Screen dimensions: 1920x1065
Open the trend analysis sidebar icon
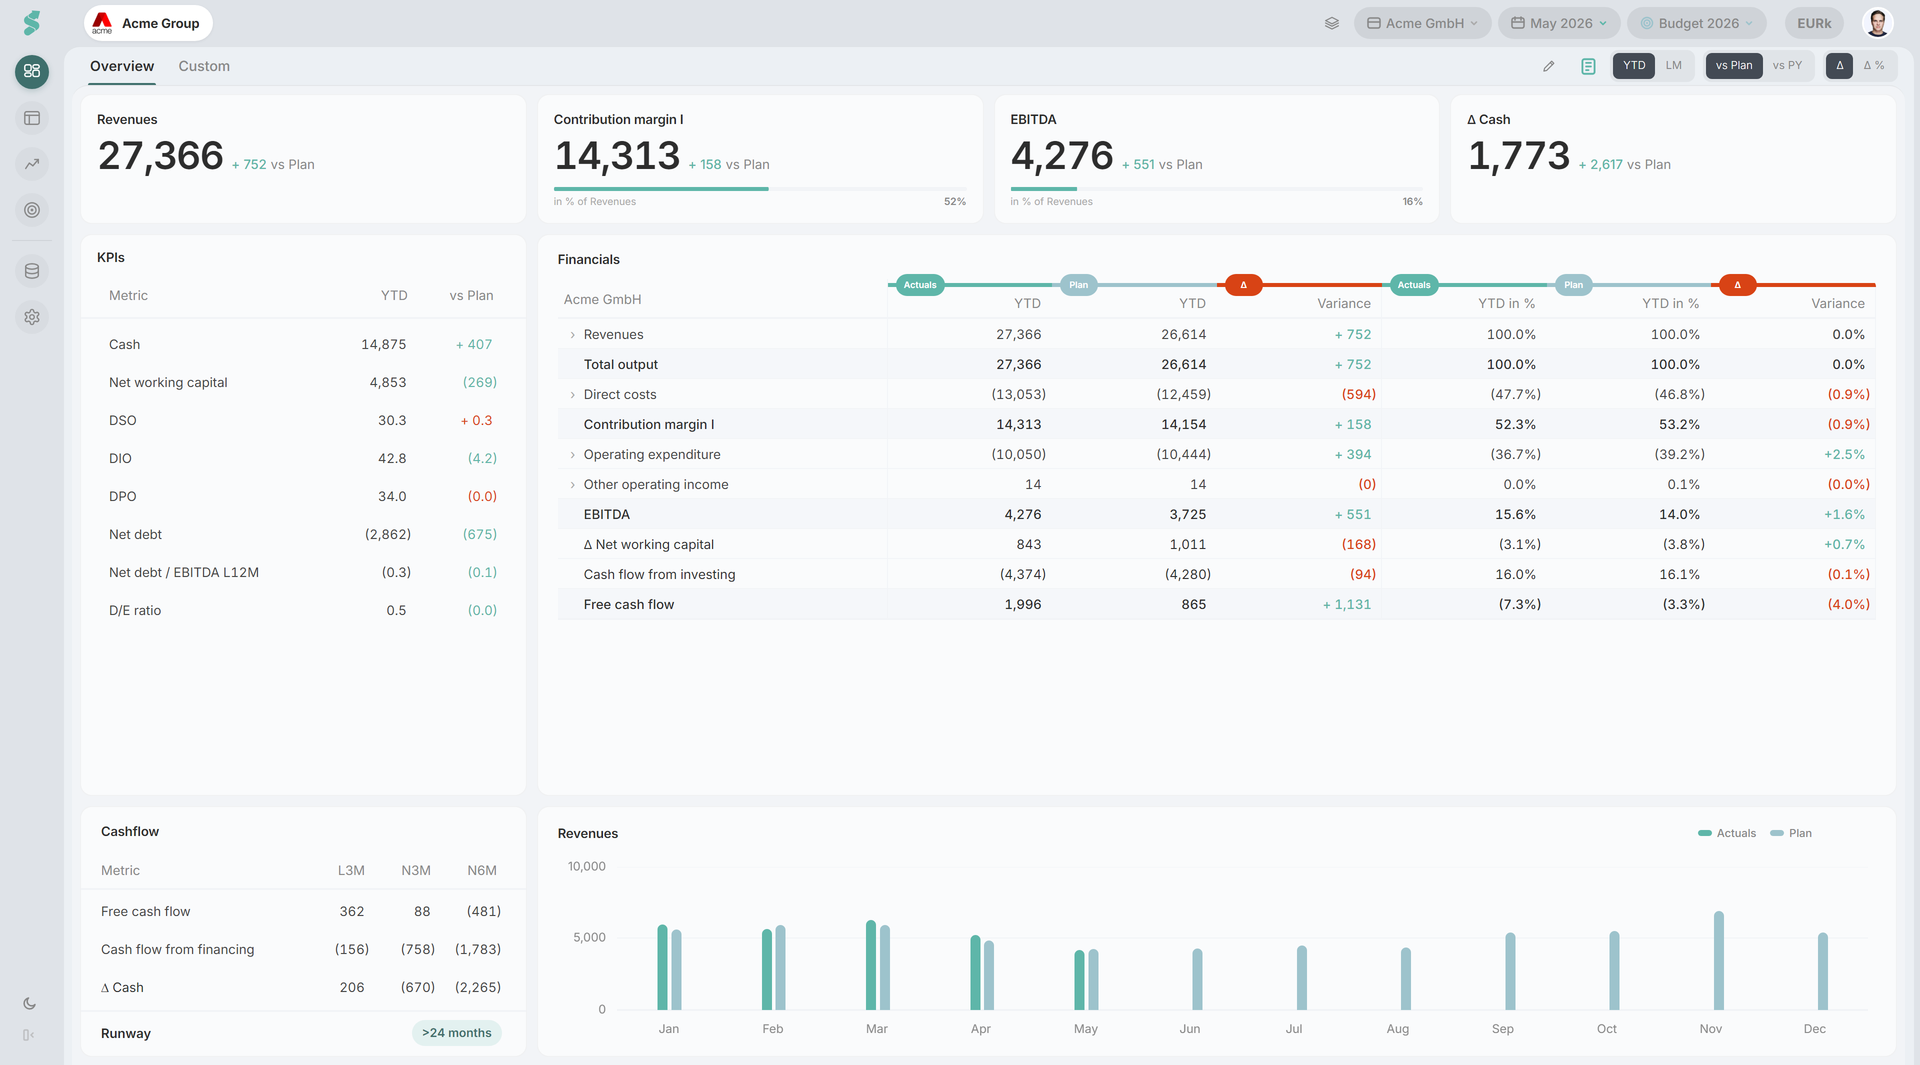[32, 164]
